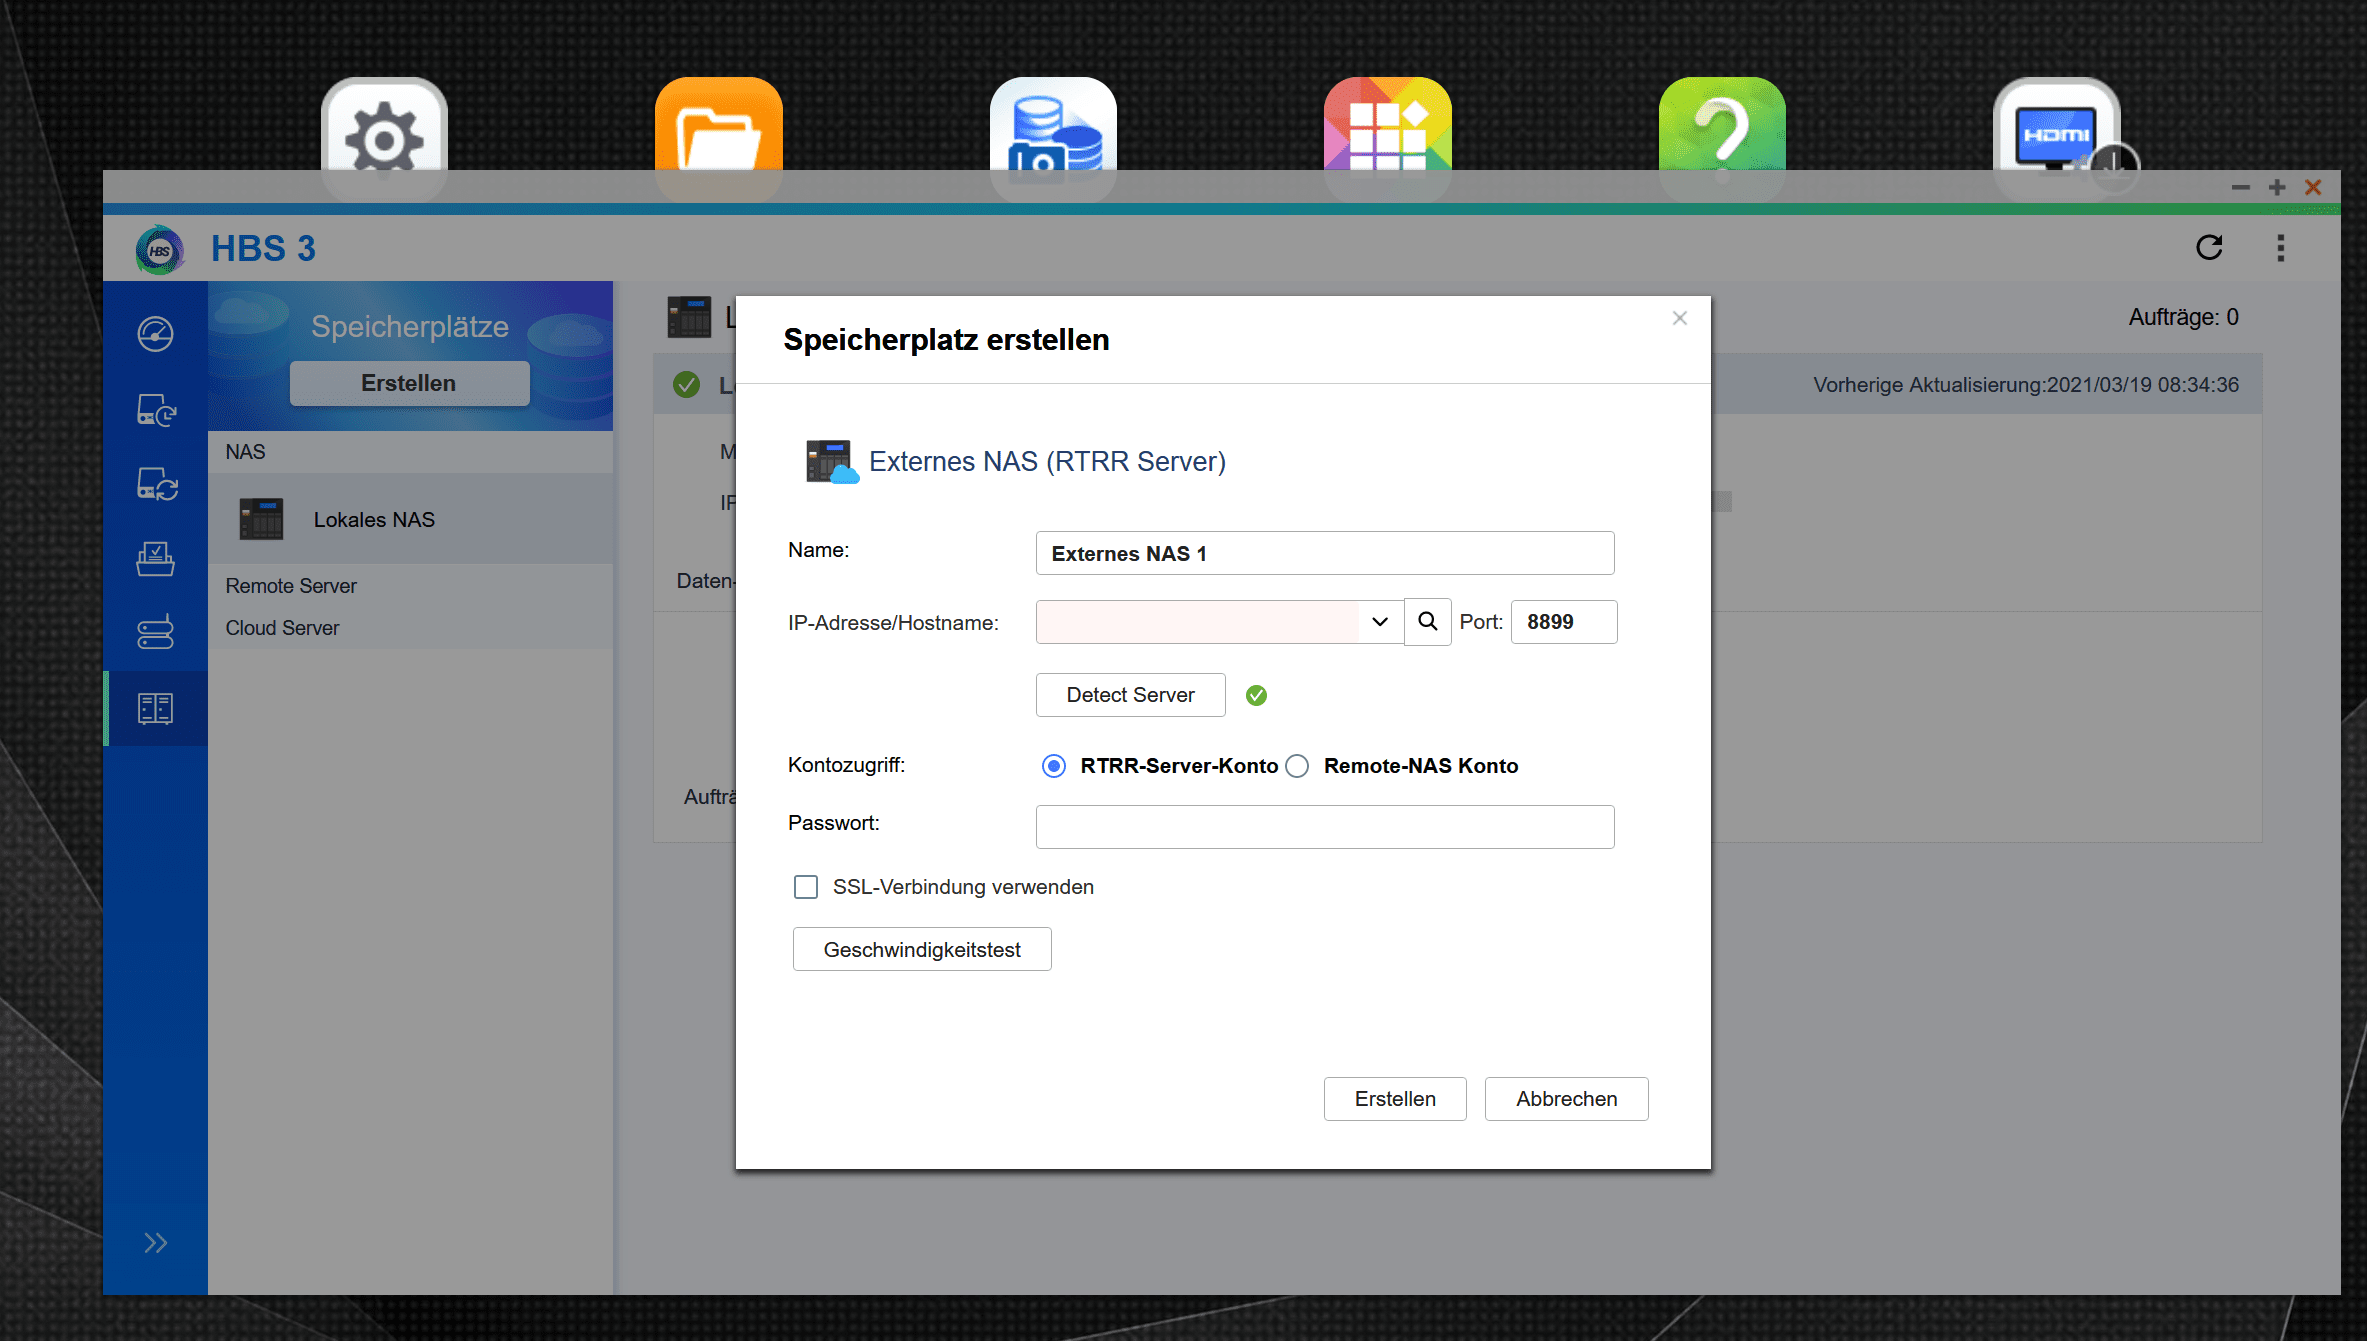This screenshot has width=2367, height=1341.
Task: Open the Storage Spaces sidebar icon
Action: (156, 709)
